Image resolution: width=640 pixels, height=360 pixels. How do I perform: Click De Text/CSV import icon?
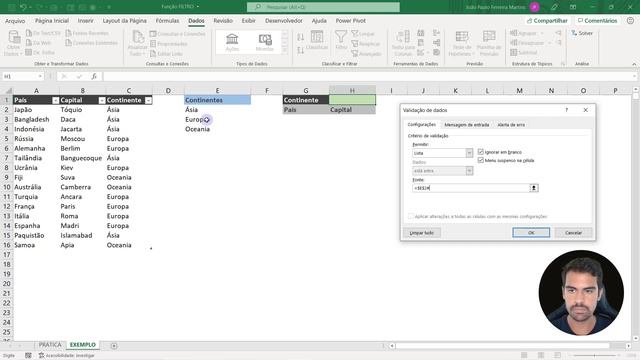tap(43, 33)
